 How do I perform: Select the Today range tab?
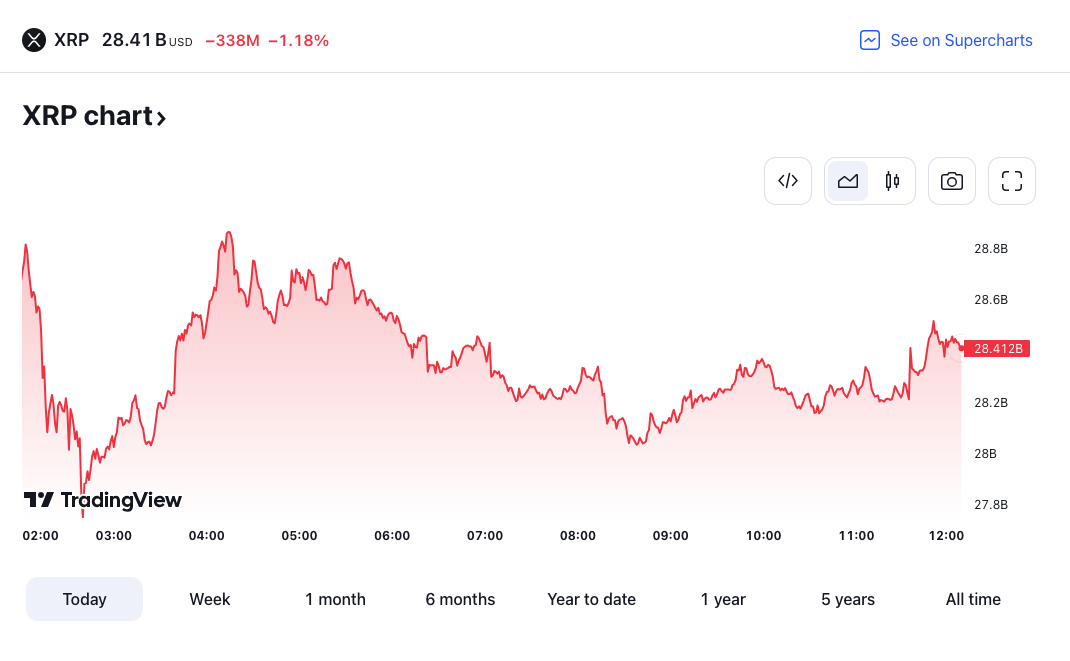pos(85,599)
